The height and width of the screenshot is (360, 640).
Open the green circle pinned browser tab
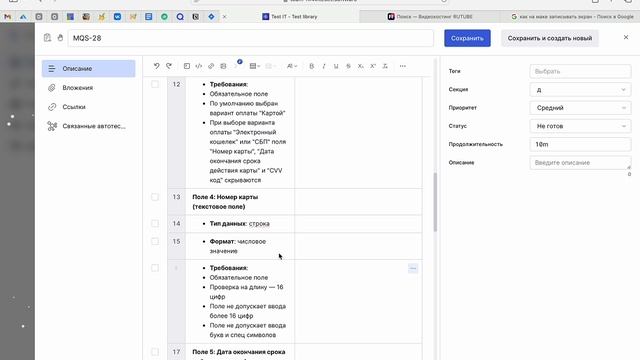(x=164, y=17)
